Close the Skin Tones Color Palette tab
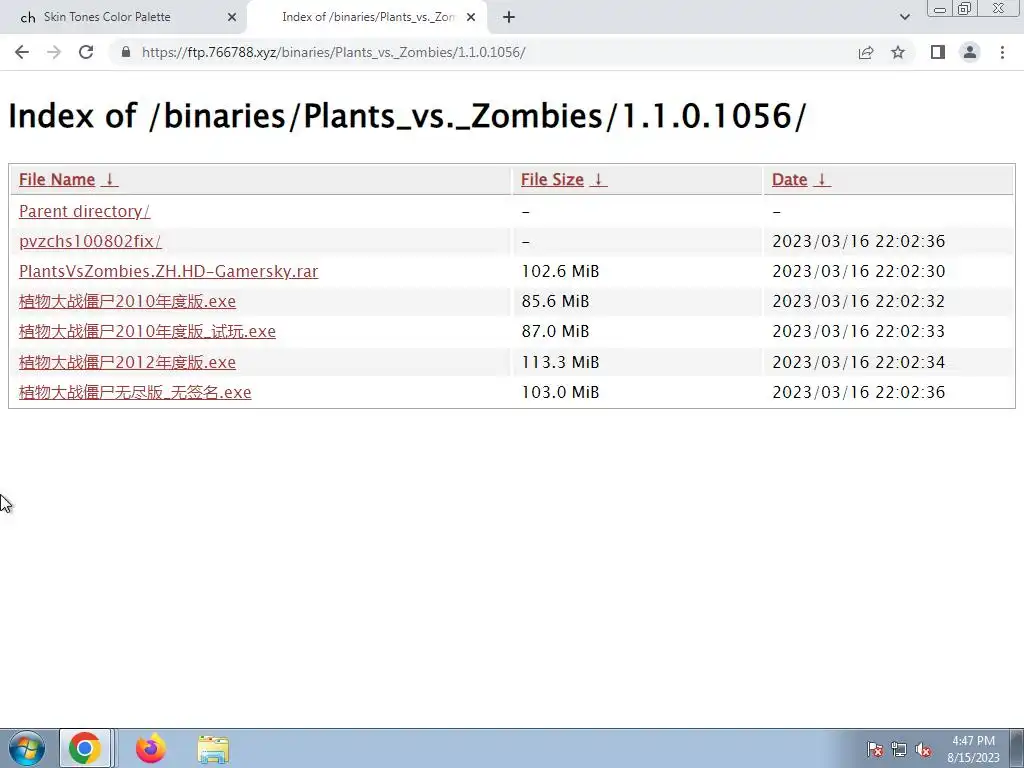This screenshot has width=1024, height=768. pos(232,18)
